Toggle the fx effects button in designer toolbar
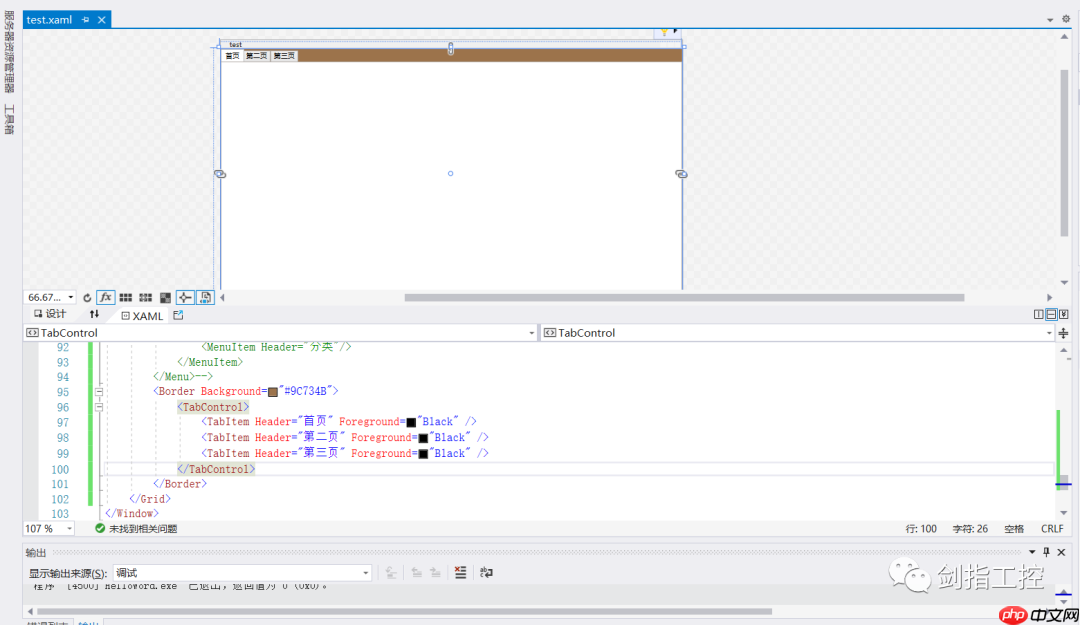Image resolution: width=1080 pixels, height=625 pixels. 105,297
